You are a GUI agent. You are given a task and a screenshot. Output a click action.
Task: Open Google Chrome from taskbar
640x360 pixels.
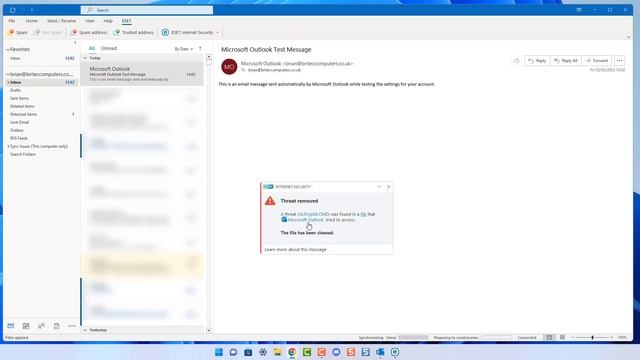click(292, 352)
